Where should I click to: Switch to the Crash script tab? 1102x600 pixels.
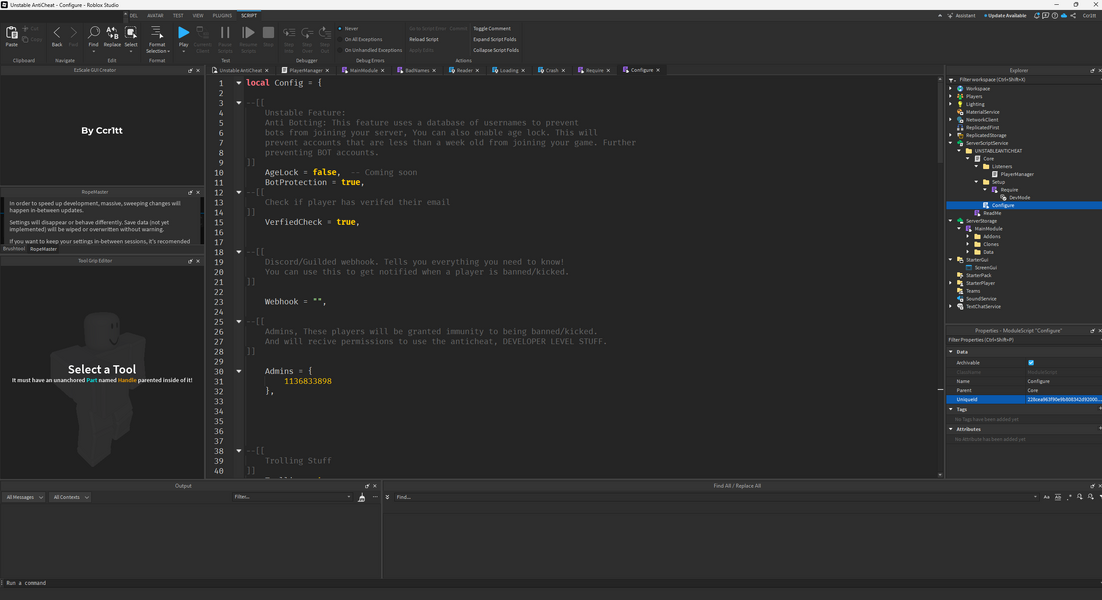[x=552, y=70]
